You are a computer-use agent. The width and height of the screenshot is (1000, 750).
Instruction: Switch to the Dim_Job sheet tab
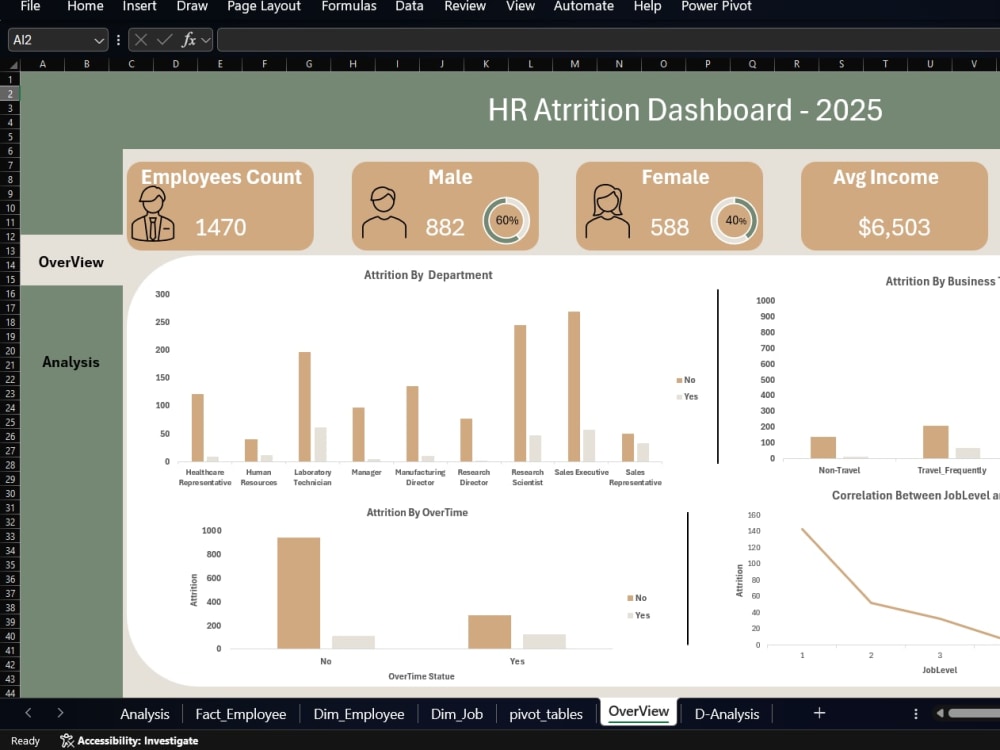coord(457,714)
